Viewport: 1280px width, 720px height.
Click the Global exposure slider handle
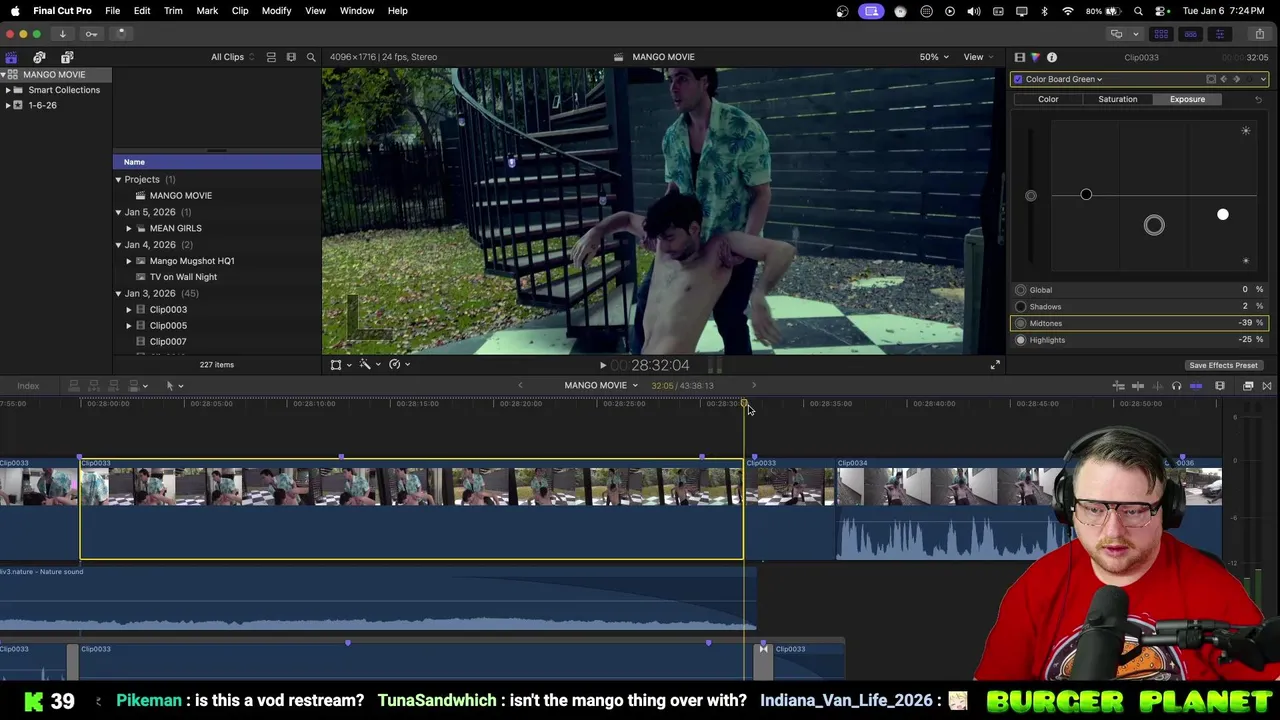(x=1031, y=195)
